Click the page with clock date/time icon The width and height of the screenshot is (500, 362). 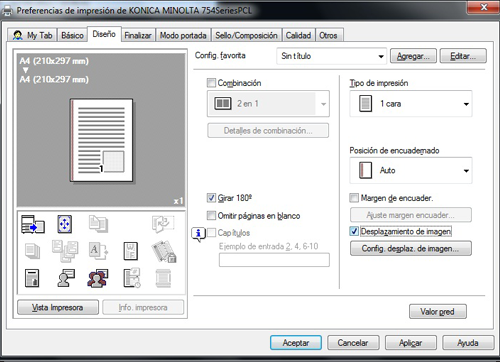(x=132, y=278)
